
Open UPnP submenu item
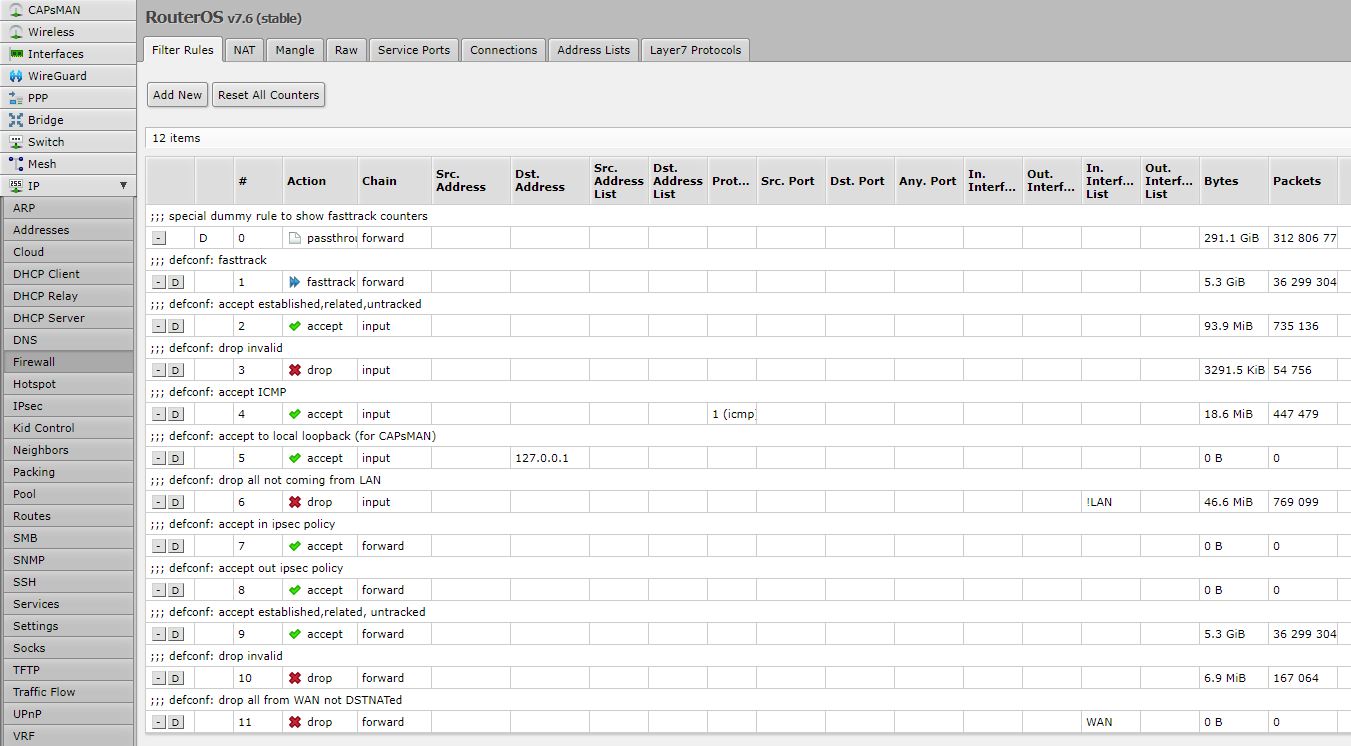point(67,714)
